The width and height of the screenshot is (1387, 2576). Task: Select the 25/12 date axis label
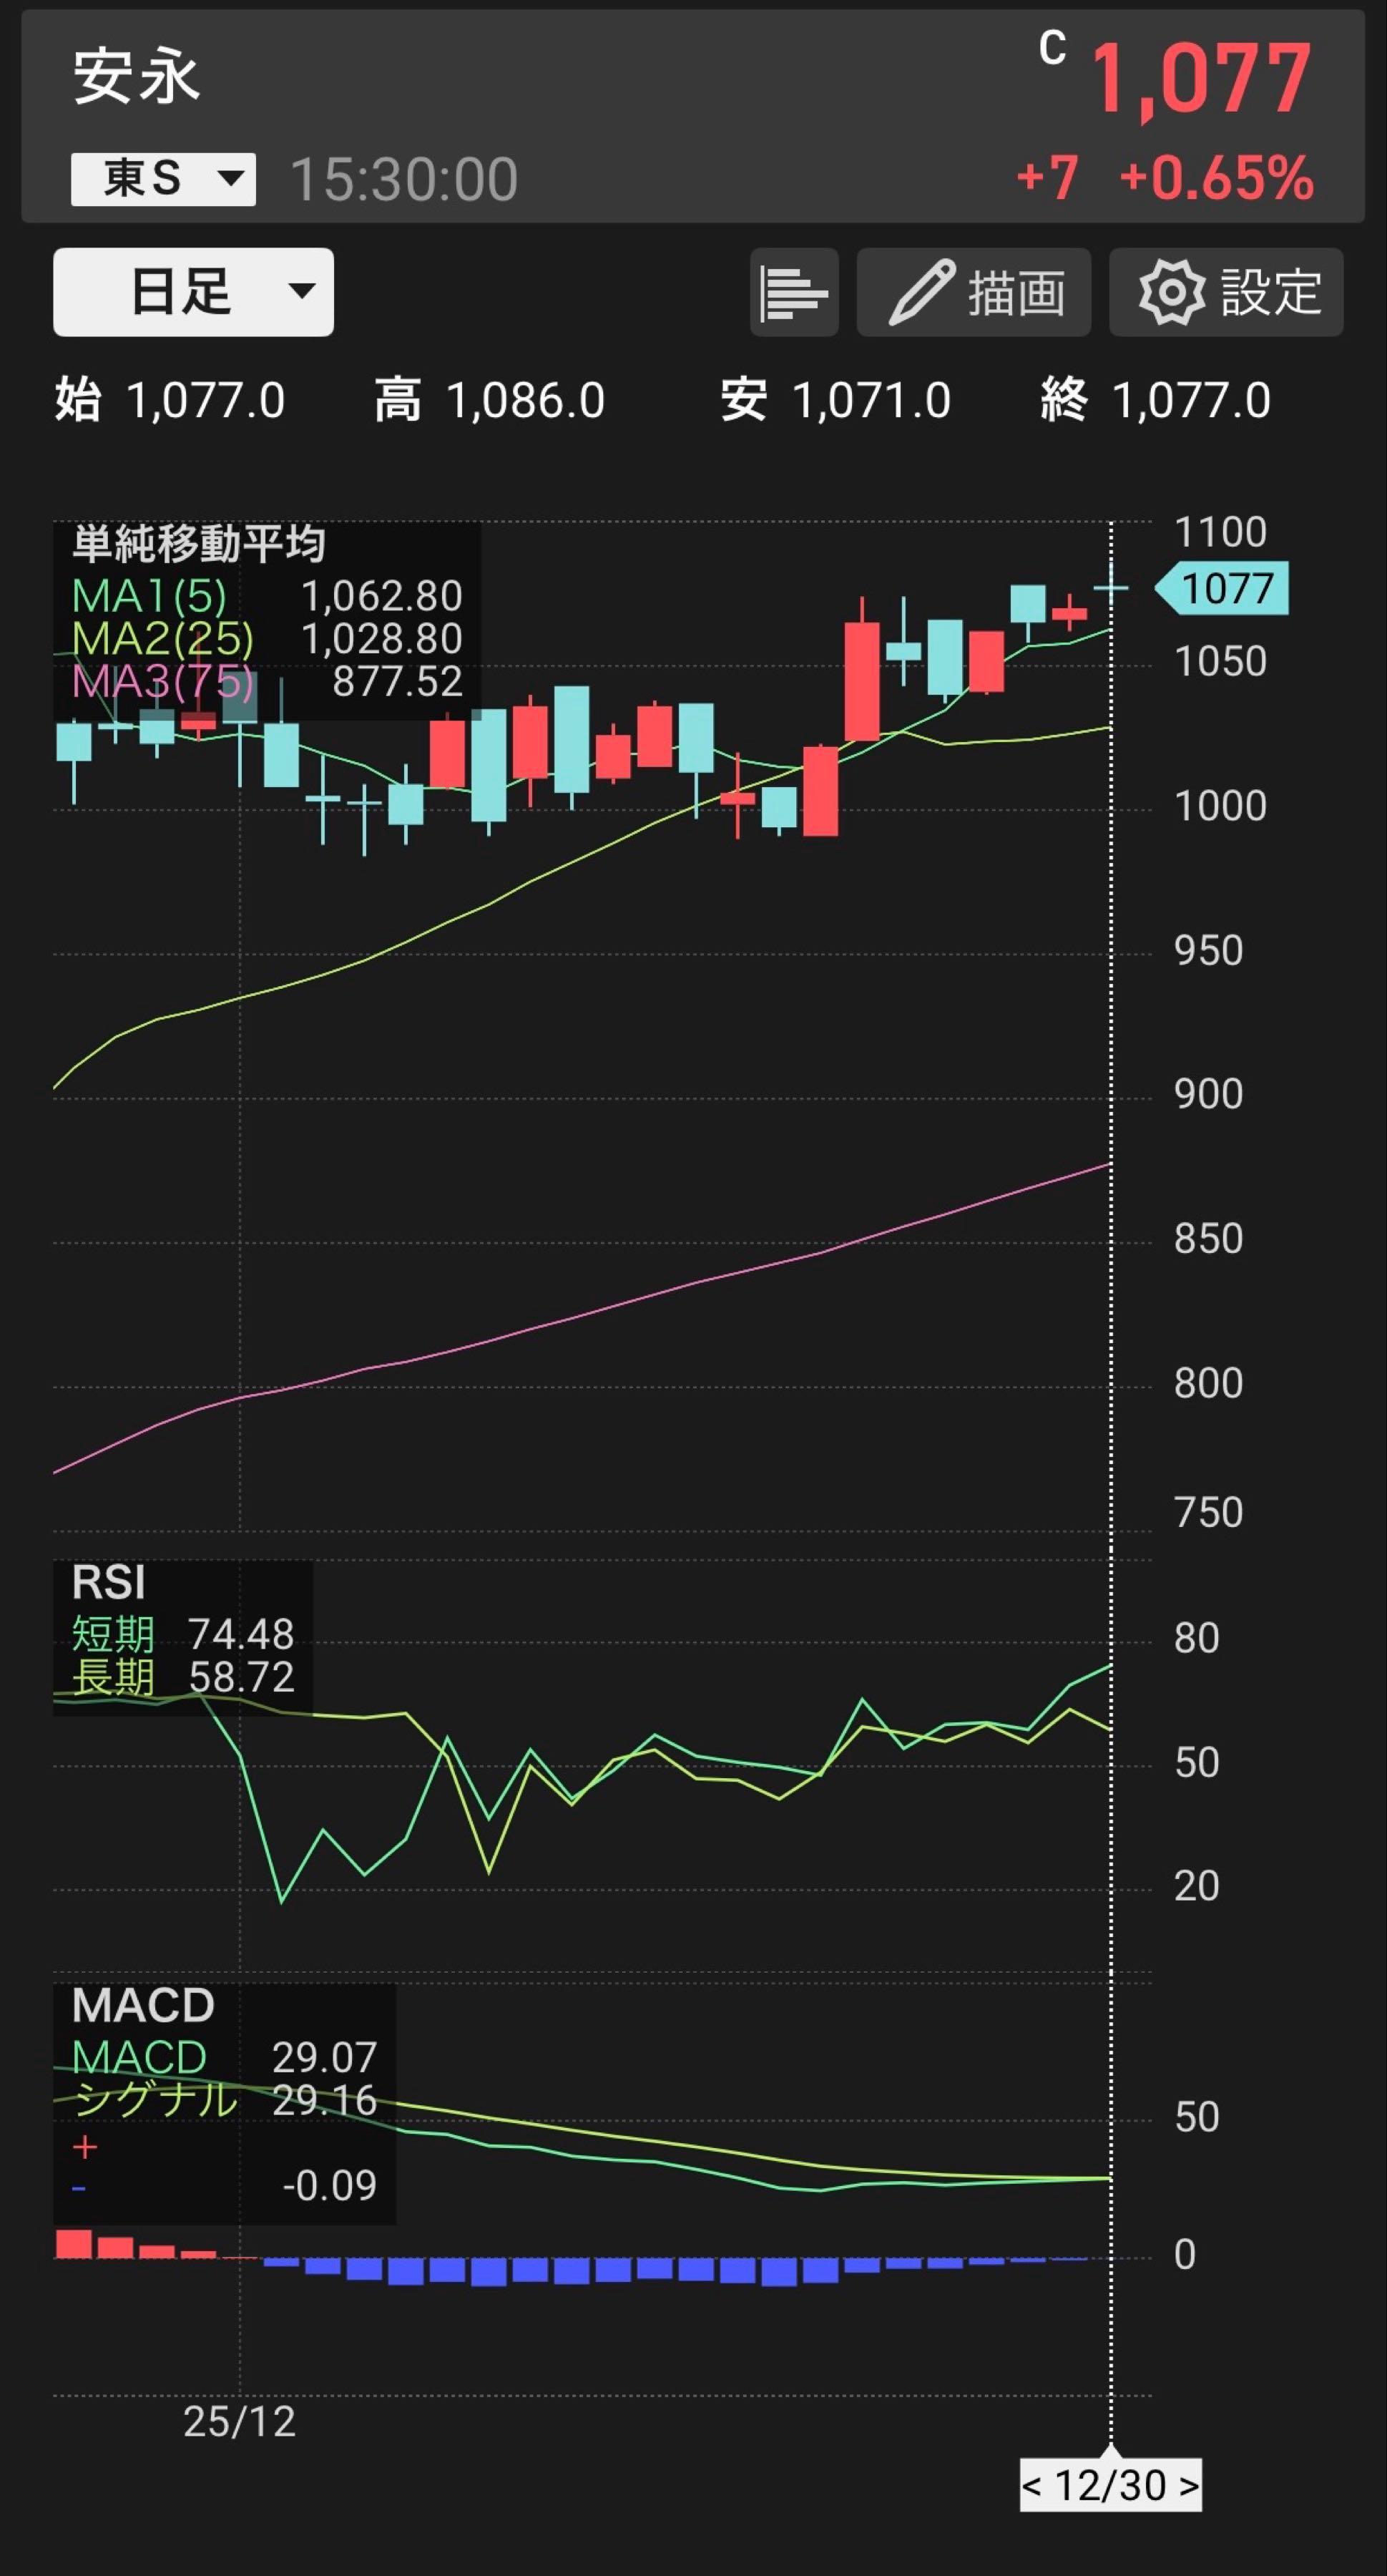point(240,2421)
